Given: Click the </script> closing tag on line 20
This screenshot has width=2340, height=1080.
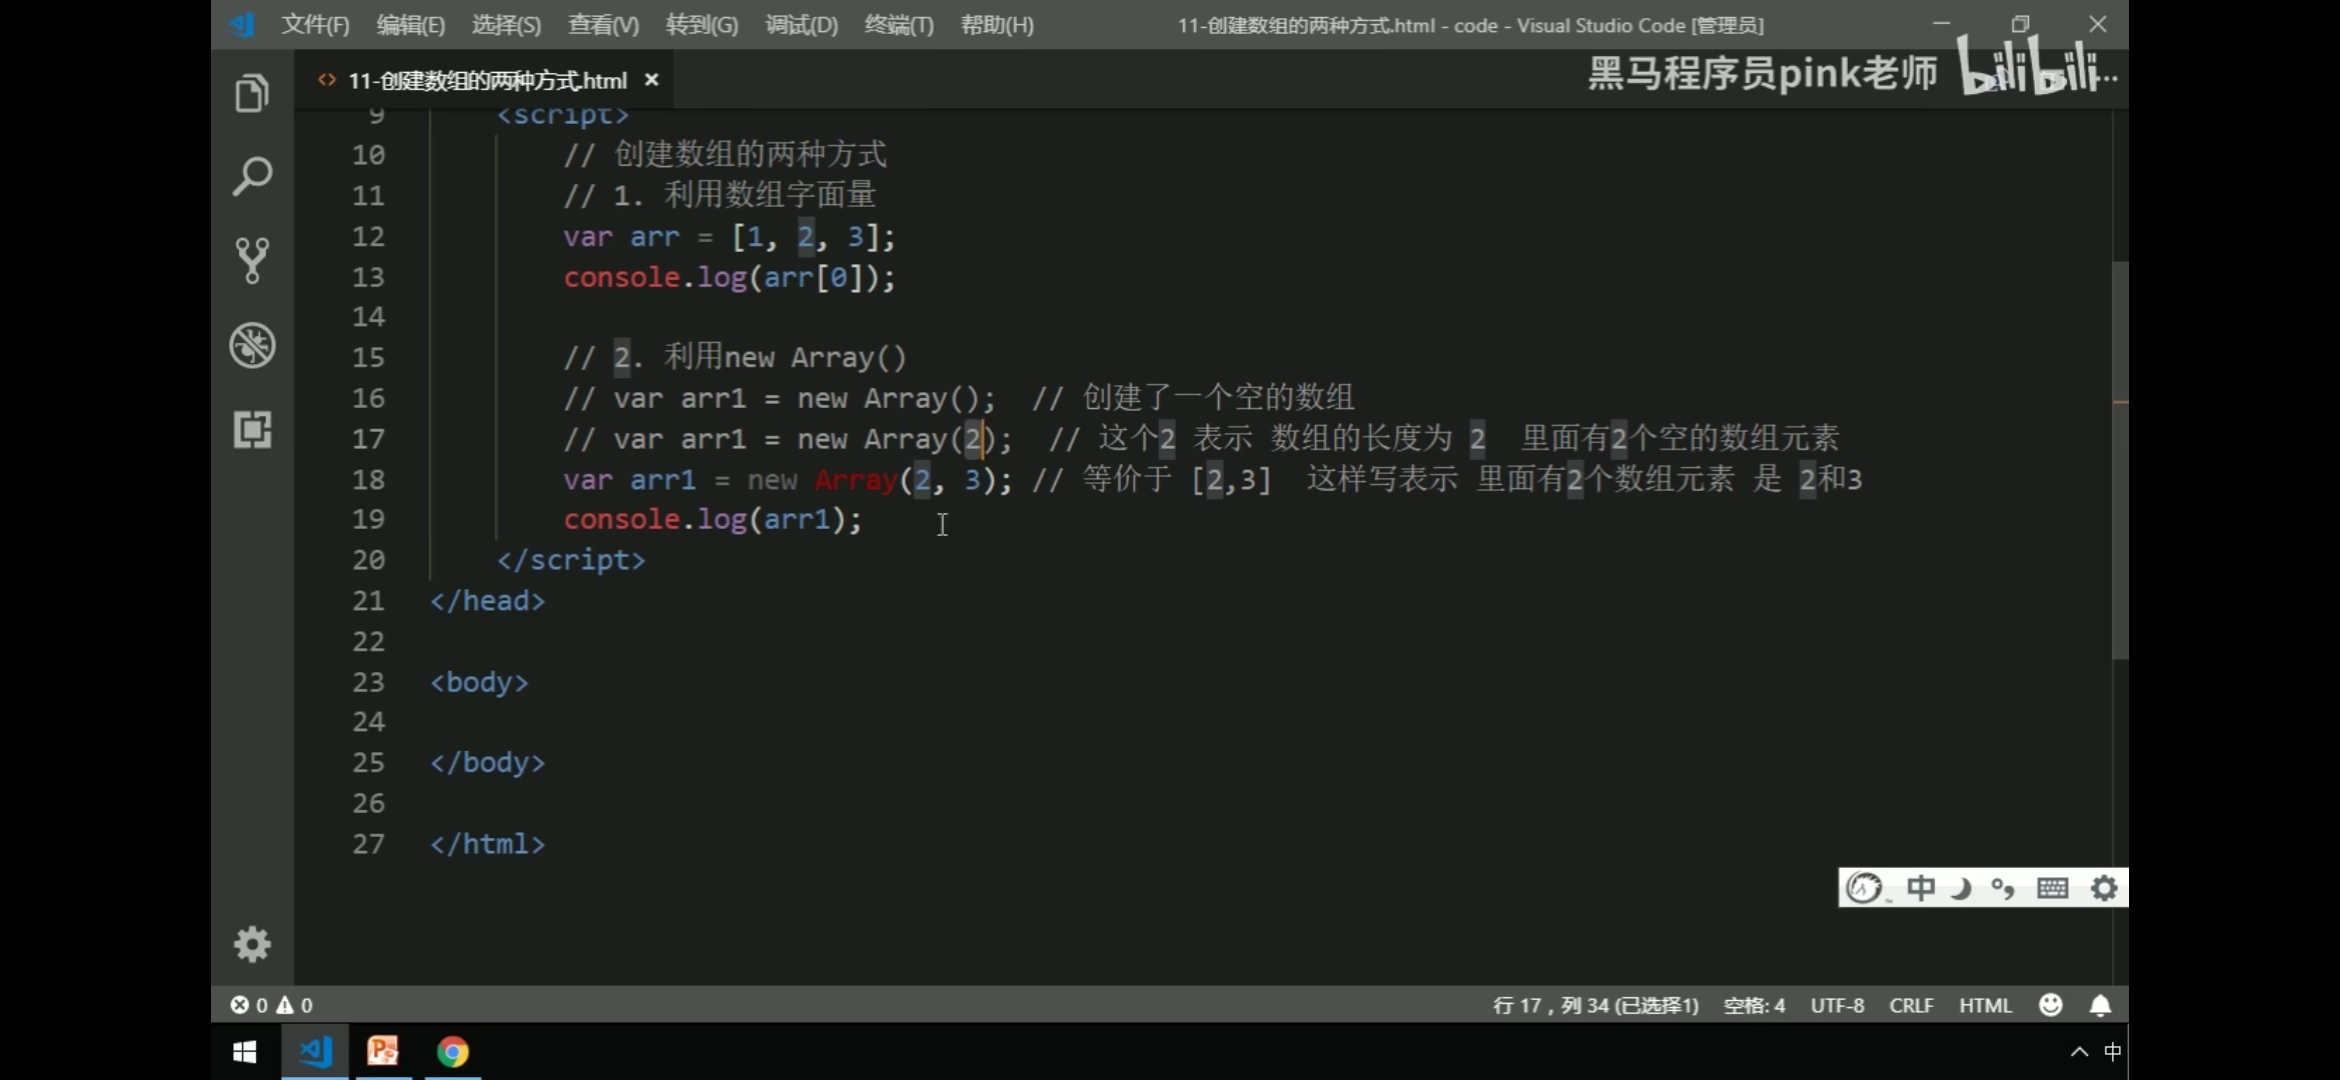Looking at the screenshot, I should (x=571, y=560).
